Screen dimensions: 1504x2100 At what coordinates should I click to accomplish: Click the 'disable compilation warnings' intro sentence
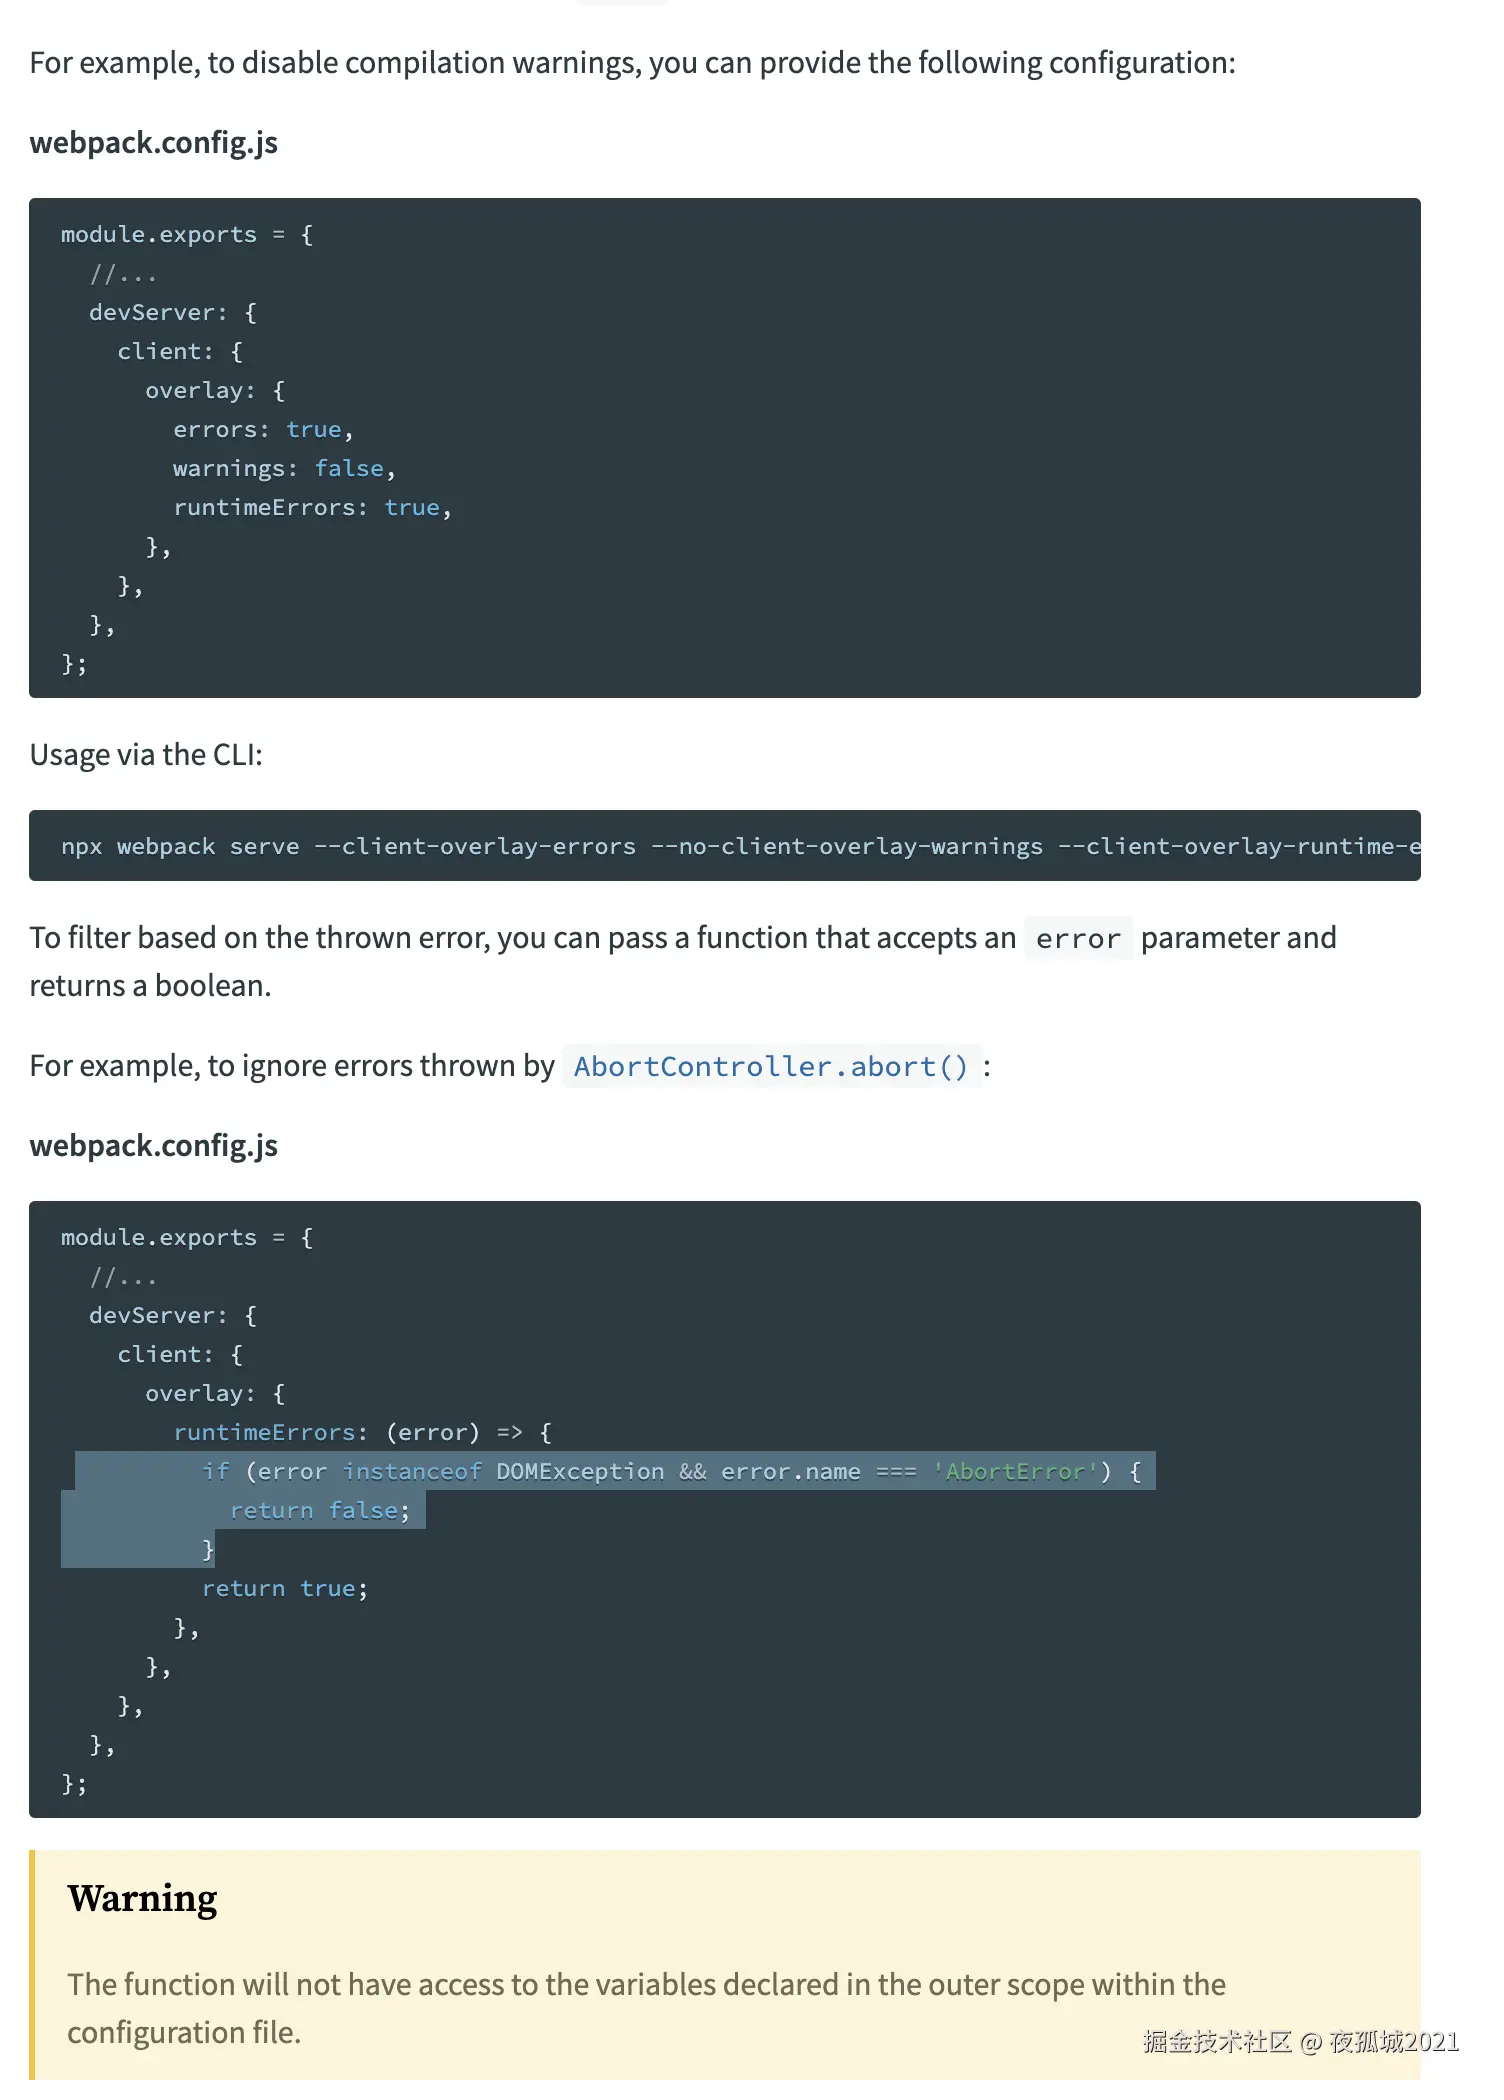point(632,63)
